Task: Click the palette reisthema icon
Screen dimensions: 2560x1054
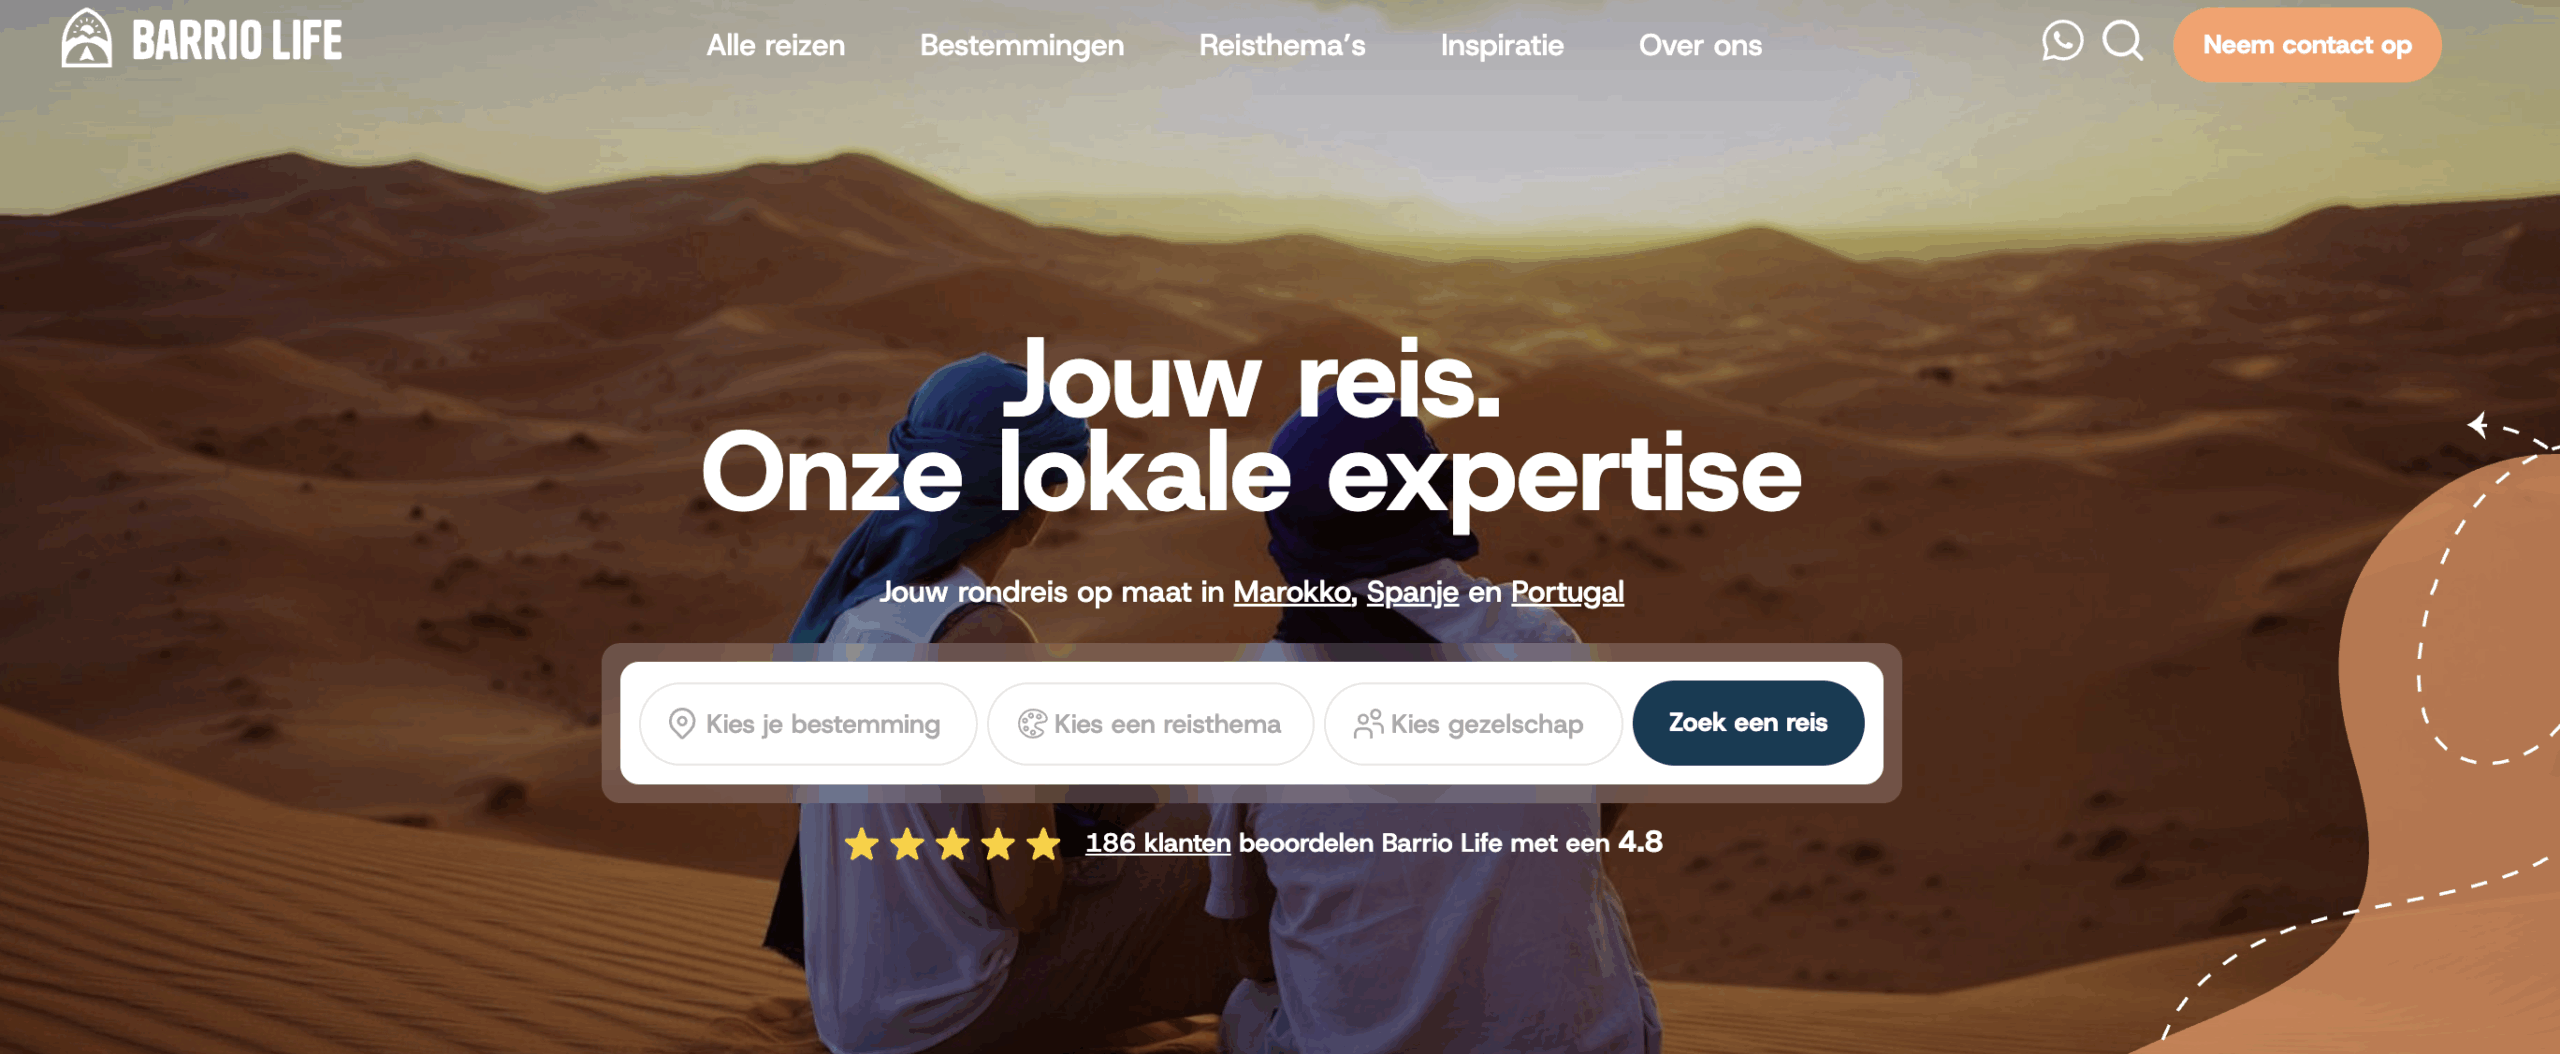Action: coord(1032,723)
